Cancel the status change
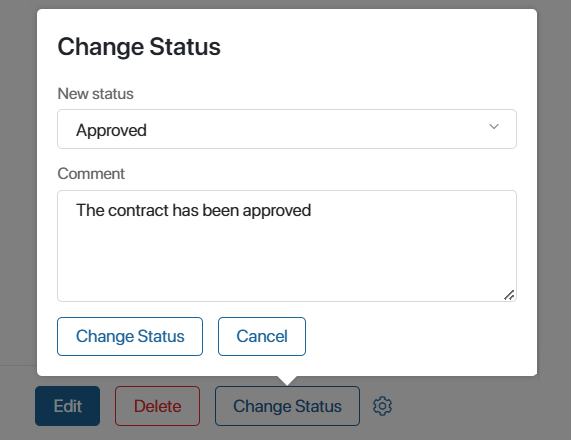The image size is (571, 440). [262, 336]
